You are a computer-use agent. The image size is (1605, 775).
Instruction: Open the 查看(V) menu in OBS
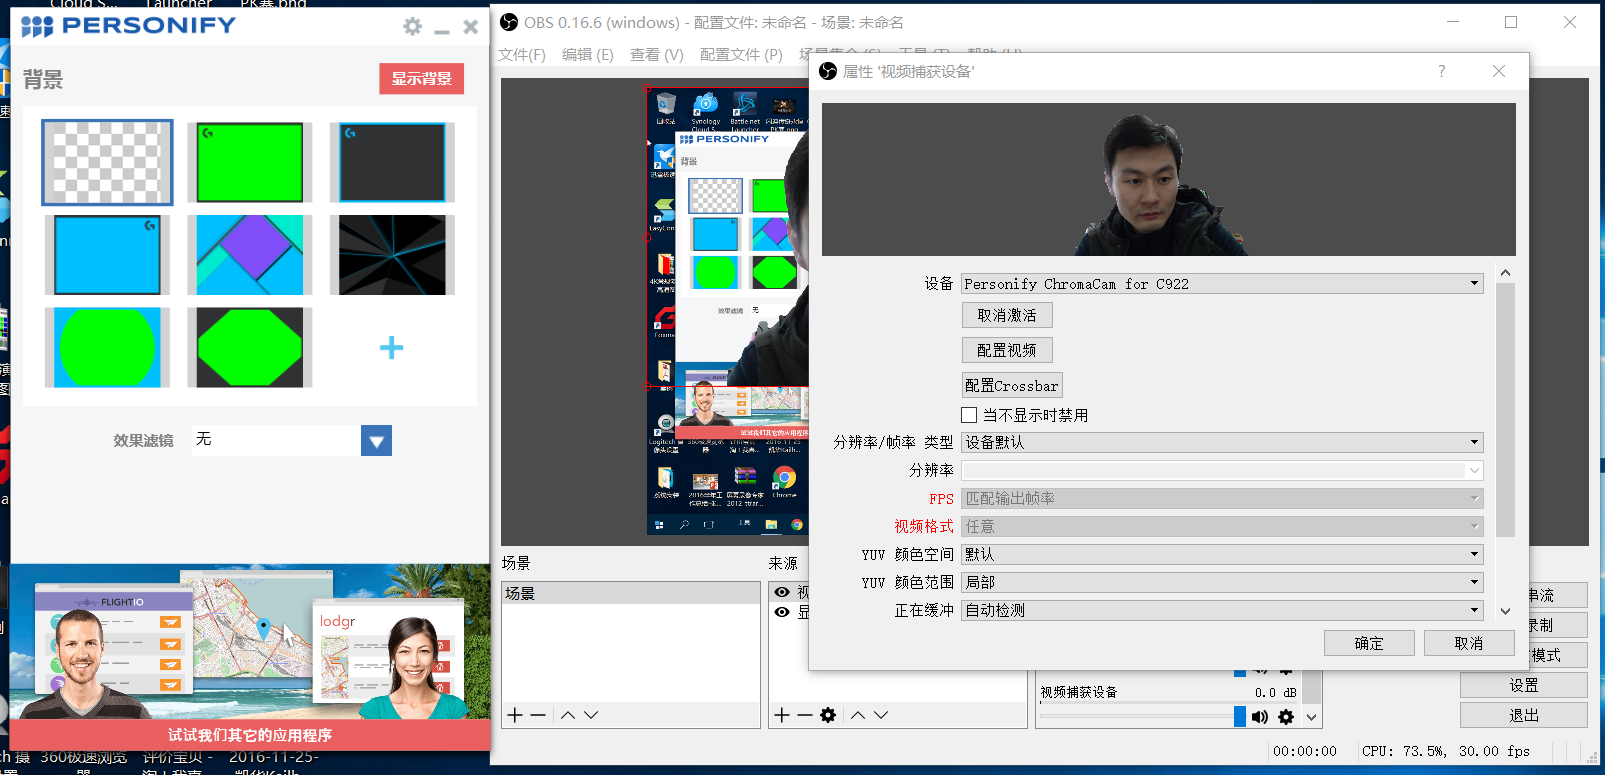(x=657, y=55)
